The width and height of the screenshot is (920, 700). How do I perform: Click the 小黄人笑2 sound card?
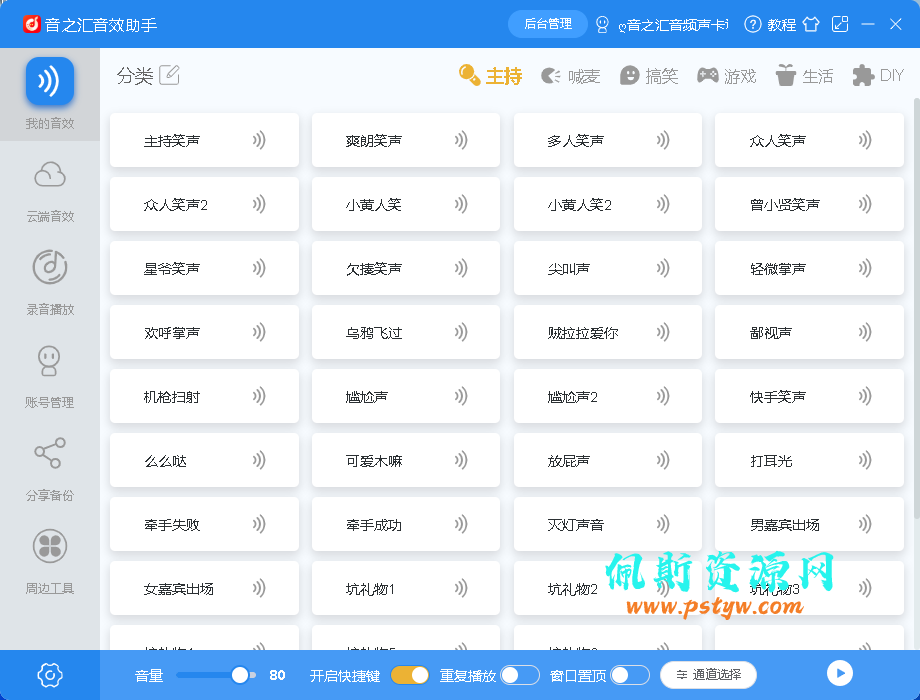(608, 204)
